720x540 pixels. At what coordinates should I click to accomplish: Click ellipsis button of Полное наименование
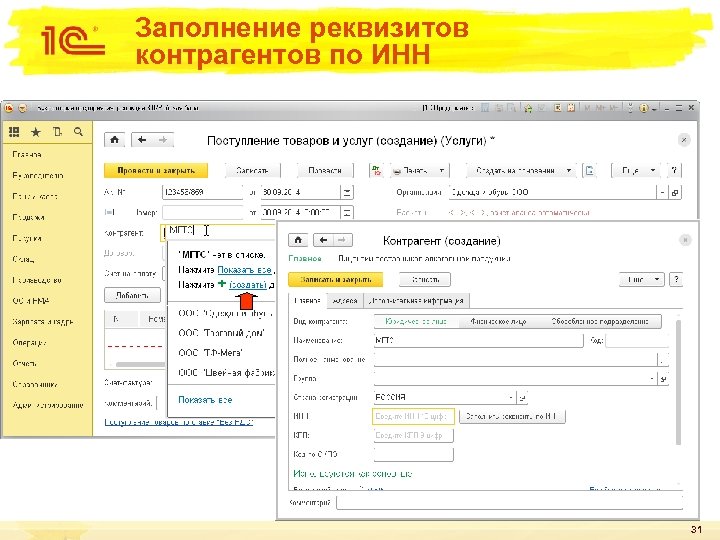[662, 360]
